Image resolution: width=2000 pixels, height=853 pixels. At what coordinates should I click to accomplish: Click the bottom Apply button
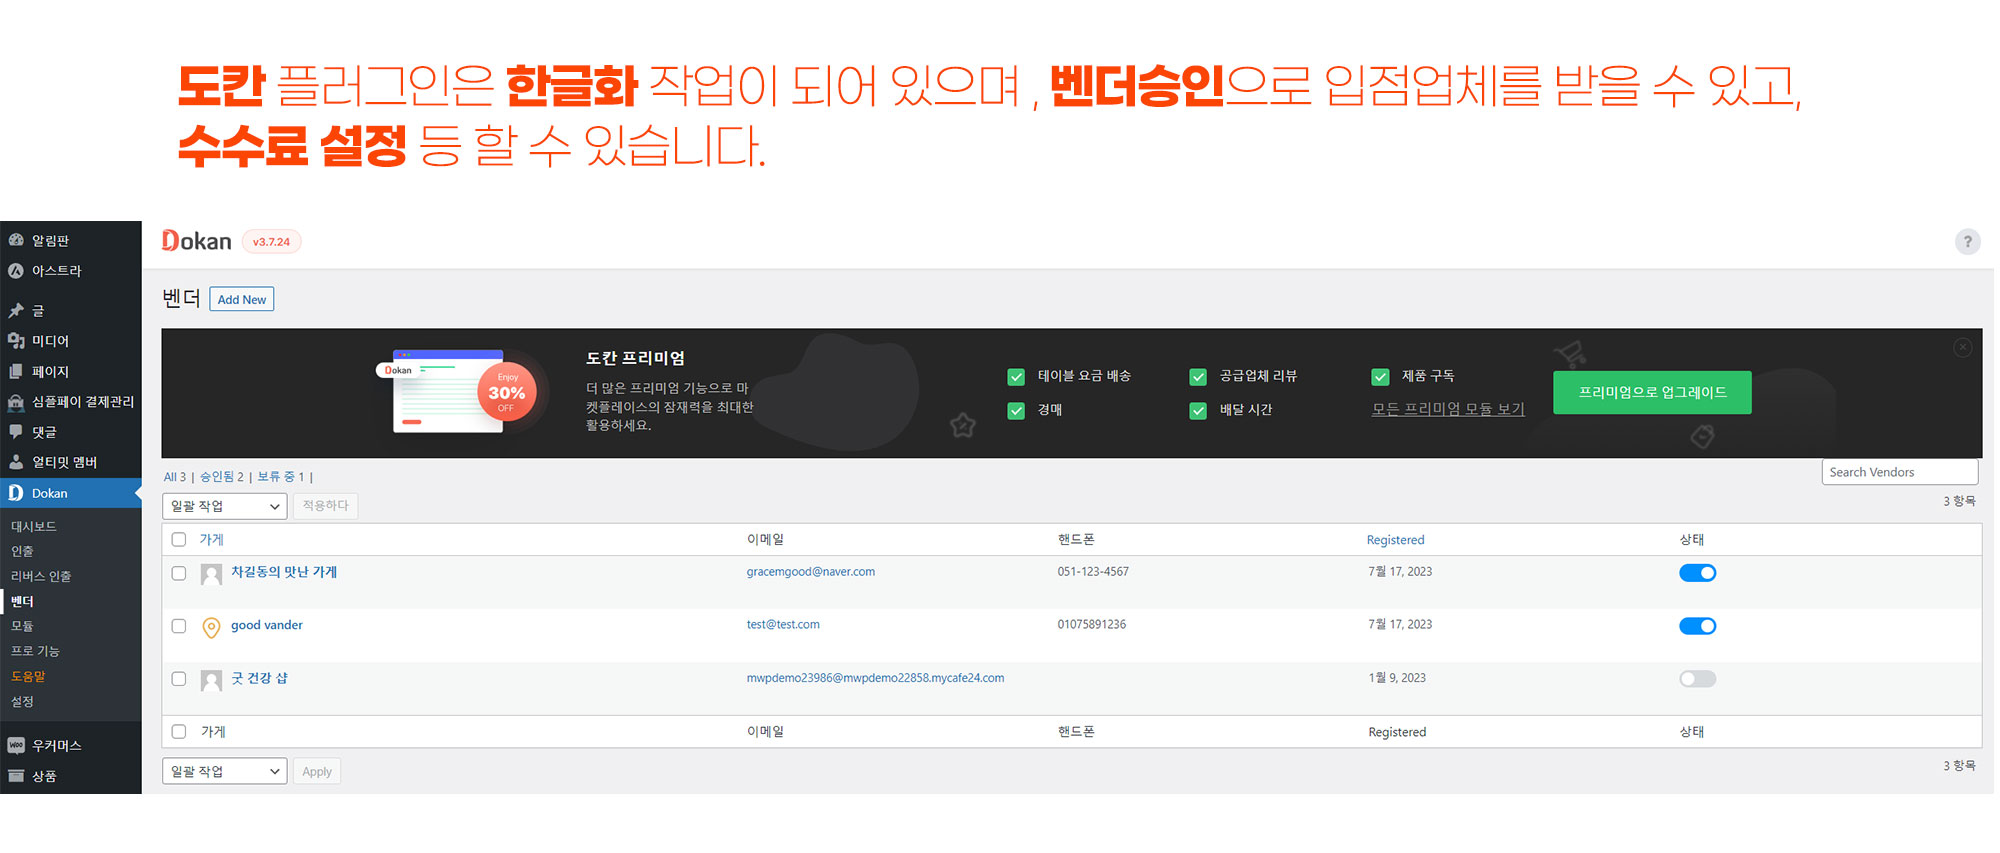[317, 771]
